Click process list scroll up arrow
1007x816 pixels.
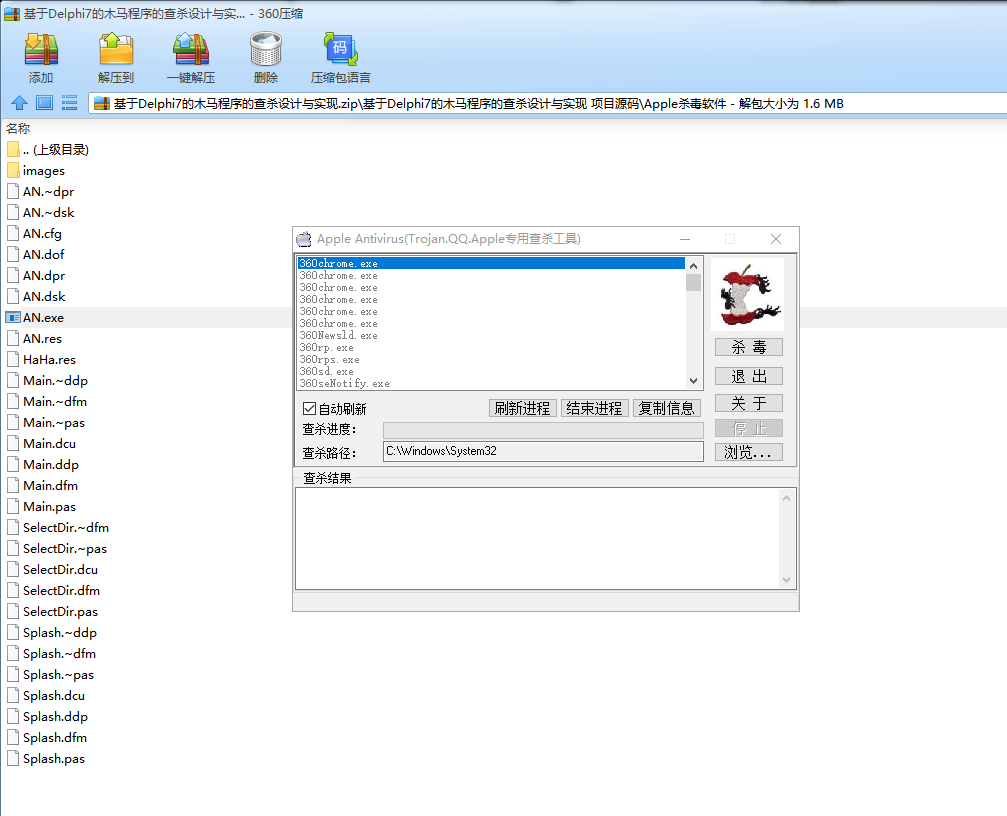click(x=693, y=265)
